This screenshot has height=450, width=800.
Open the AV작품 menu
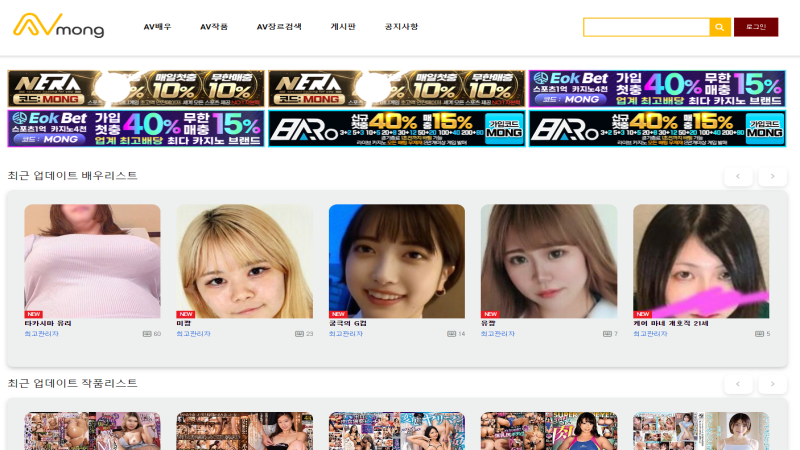tap(213, 27)
